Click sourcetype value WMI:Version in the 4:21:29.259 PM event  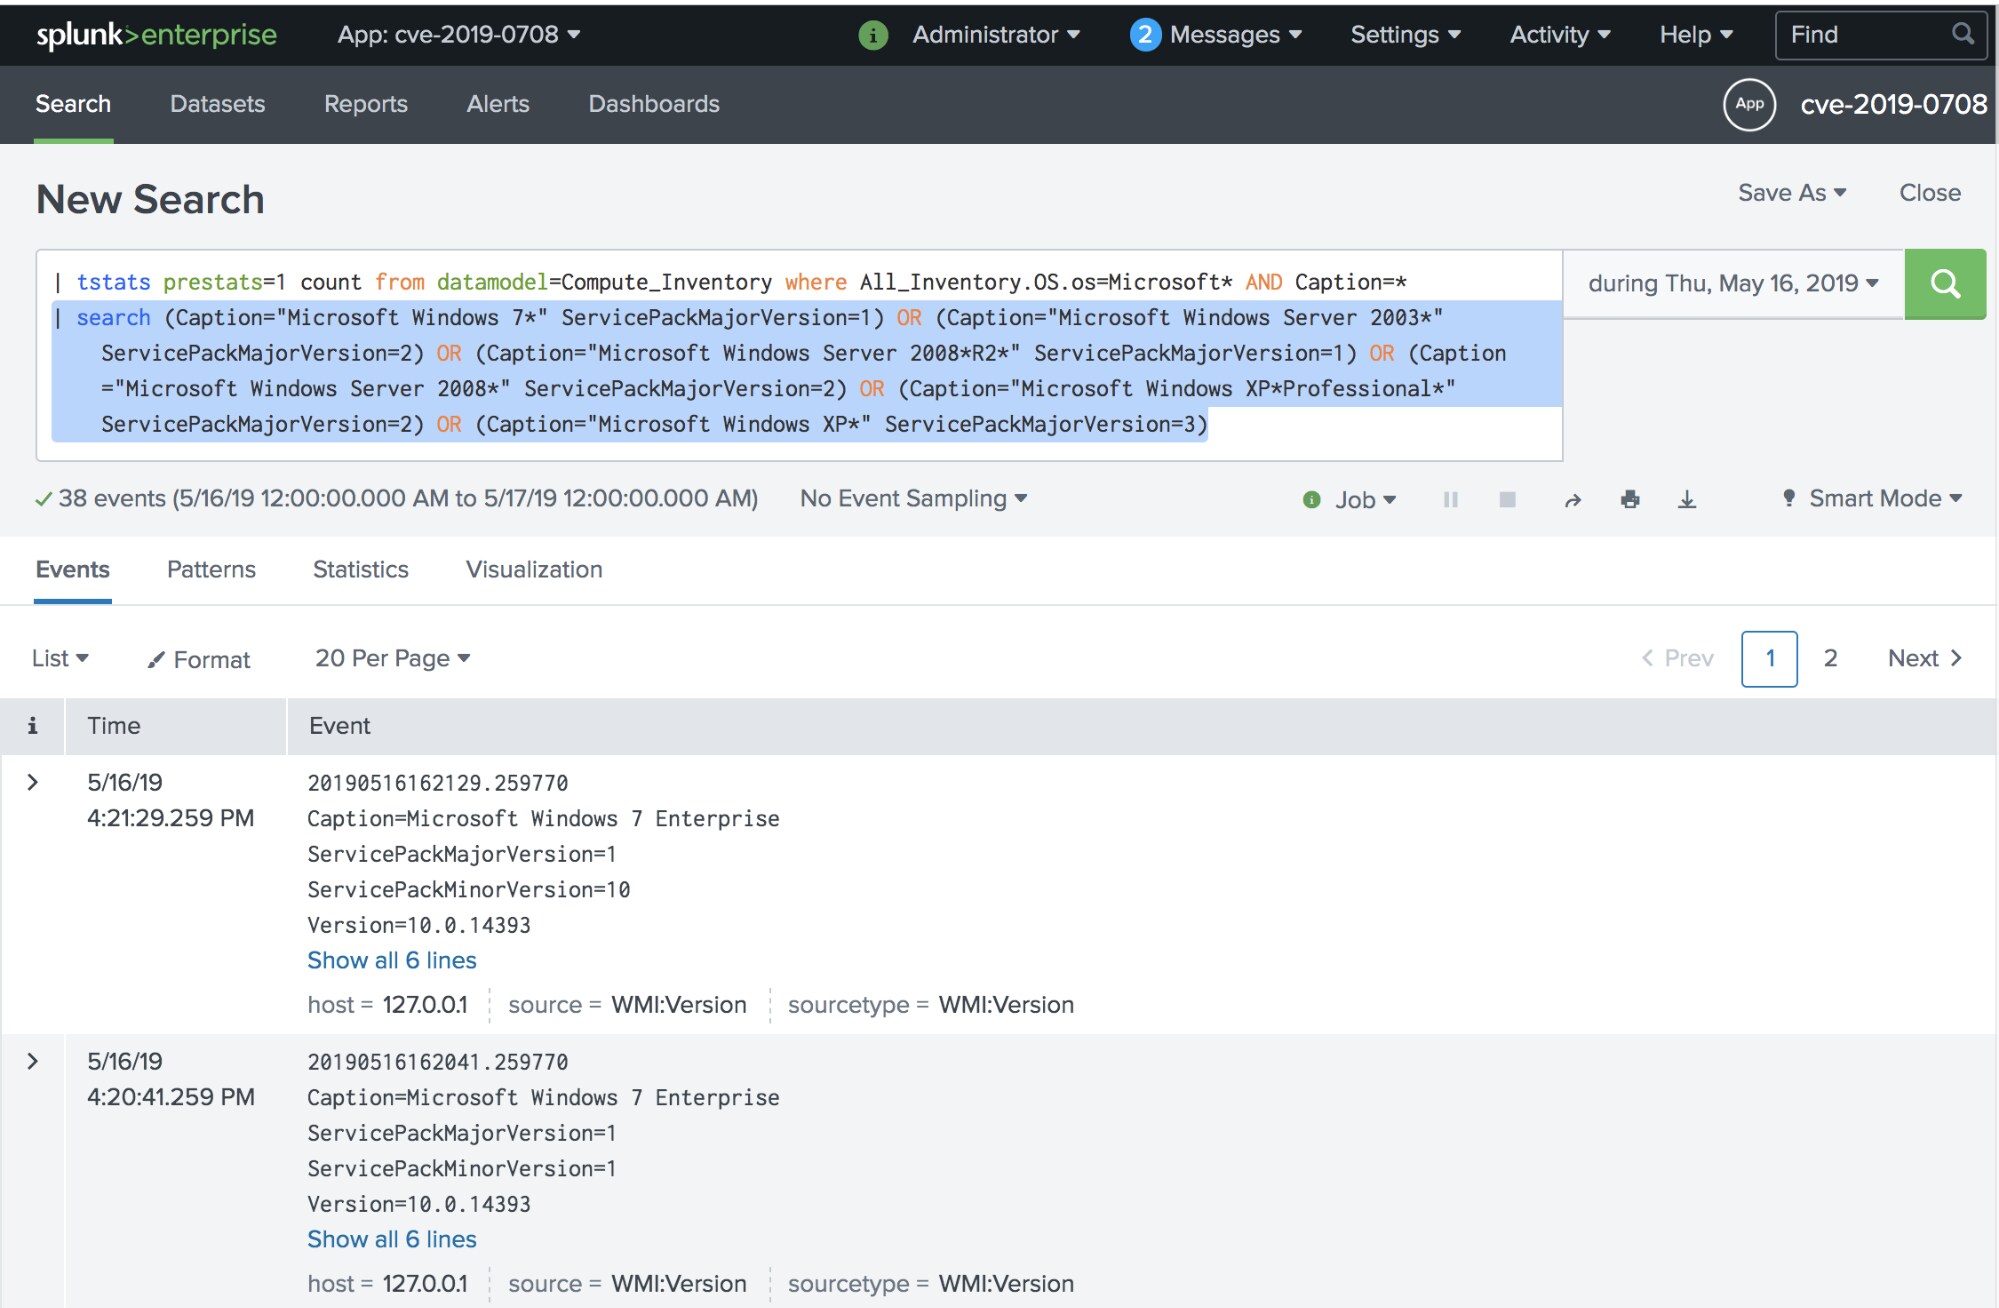[x=1006, y=1005]
